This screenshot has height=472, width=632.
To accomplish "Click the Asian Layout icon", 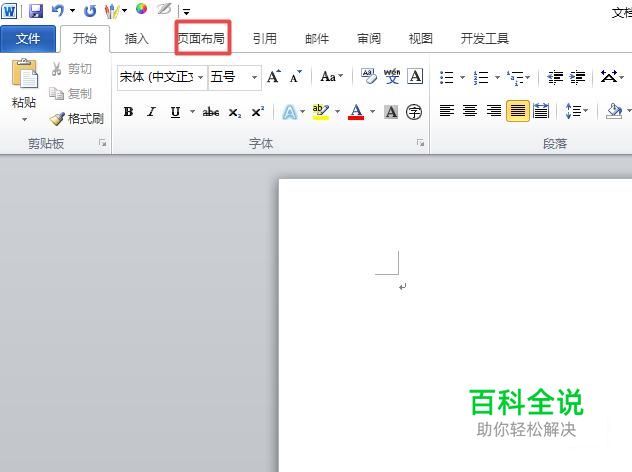I will [x=609, y=76].
